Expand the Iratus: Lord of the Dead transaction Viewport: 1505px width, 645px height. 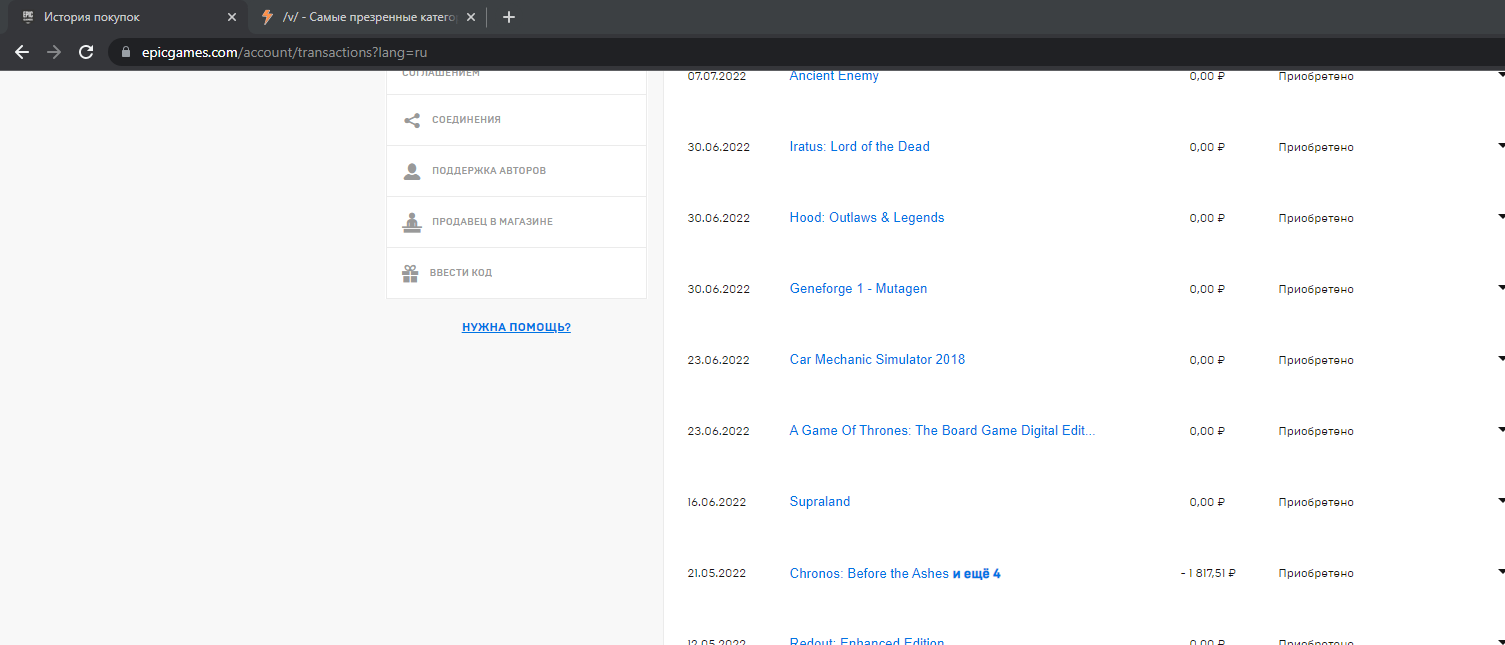tap(1500, 146)
